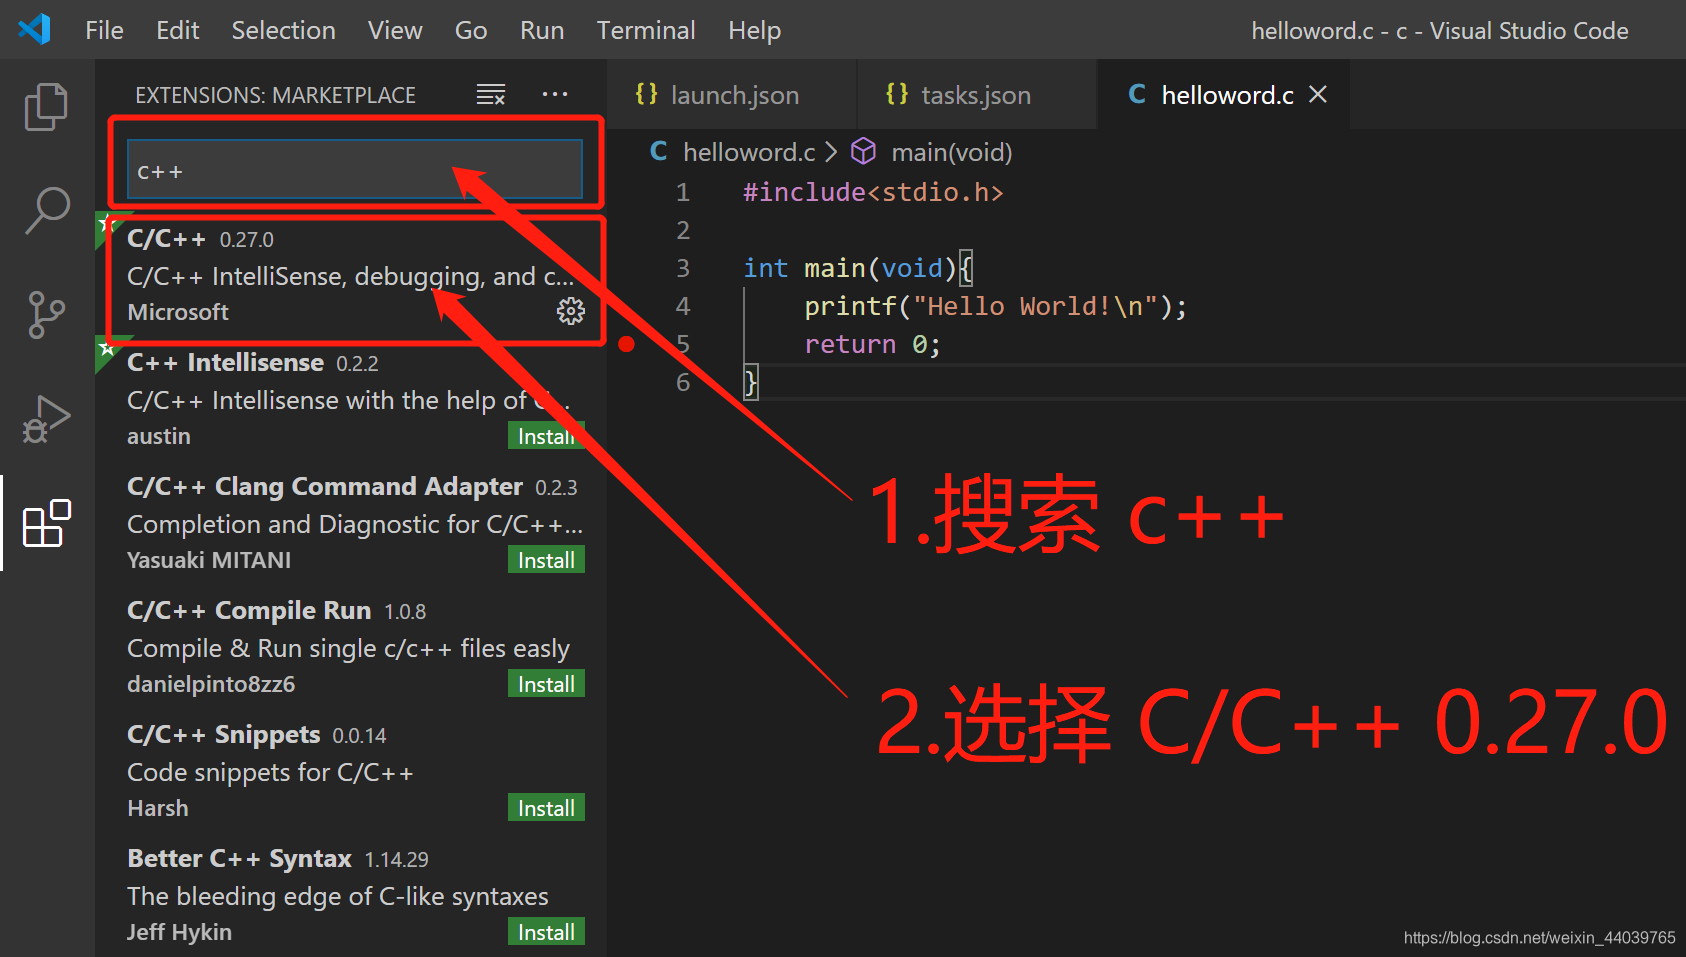Open the Selection menu
The width and height of the screenshot is (1686, 957).
coord(283,30)
